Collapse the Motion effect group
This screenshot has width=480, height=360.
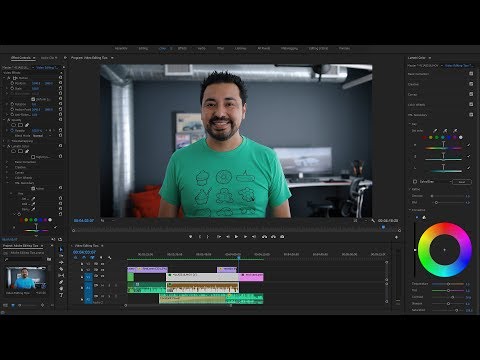[5, 78]
